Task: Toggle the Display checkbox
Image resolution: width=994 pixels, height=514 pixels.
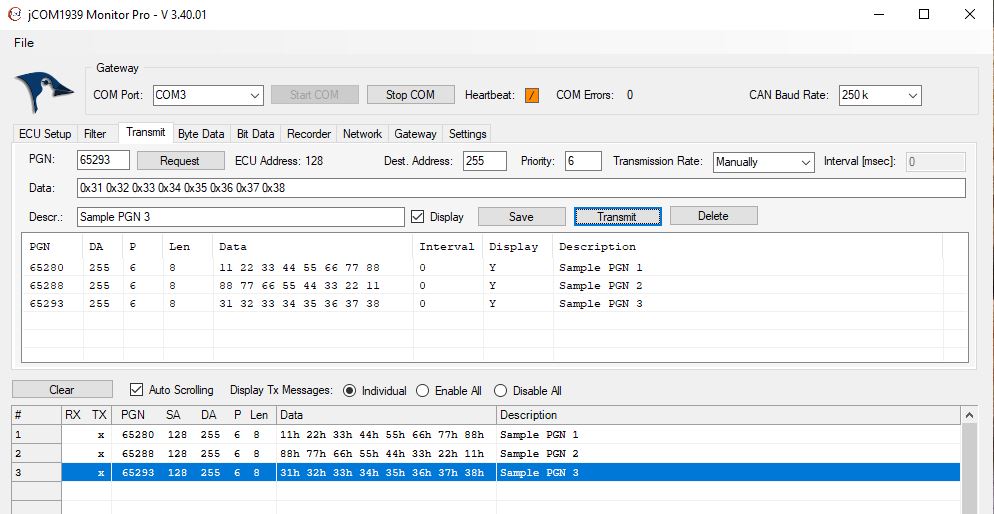Action: point(419,216)
